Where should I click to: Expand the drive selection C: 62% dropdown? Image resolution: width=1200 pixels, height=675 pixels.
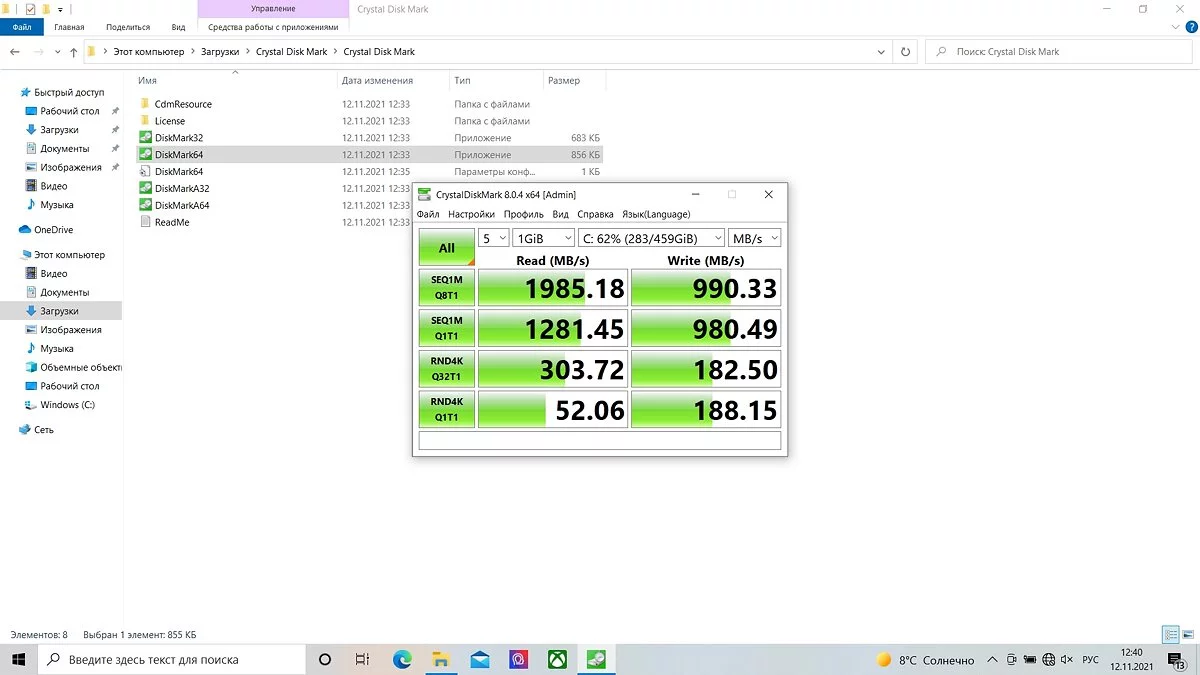click(652, 238)
